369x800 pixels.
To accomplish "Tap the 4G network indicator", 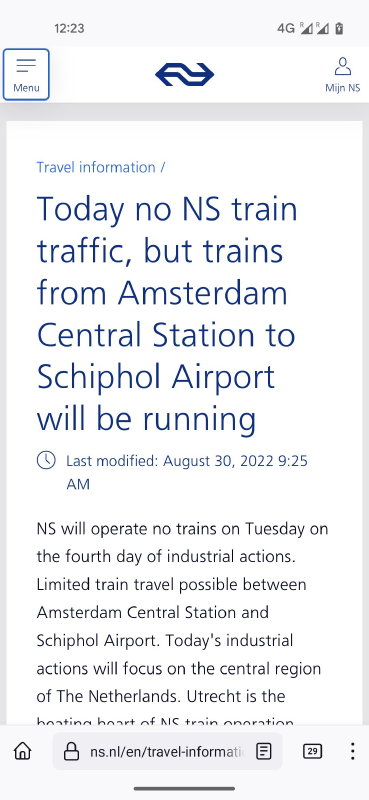I will (286, 29).
